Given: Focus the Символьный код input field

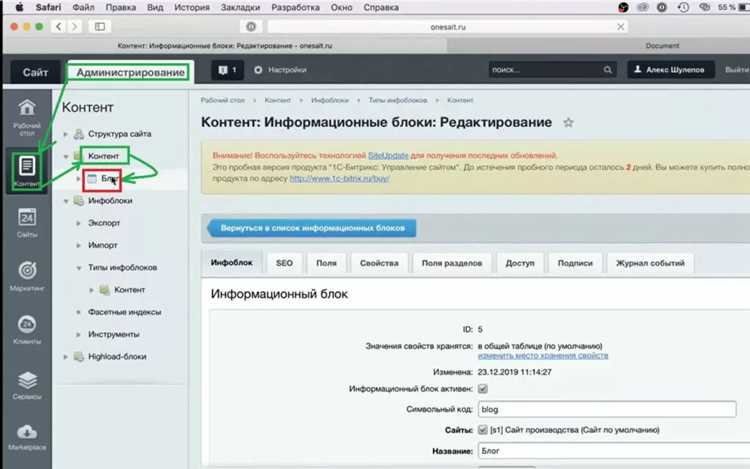Looking at the screenshot, I should coord(607,409).
